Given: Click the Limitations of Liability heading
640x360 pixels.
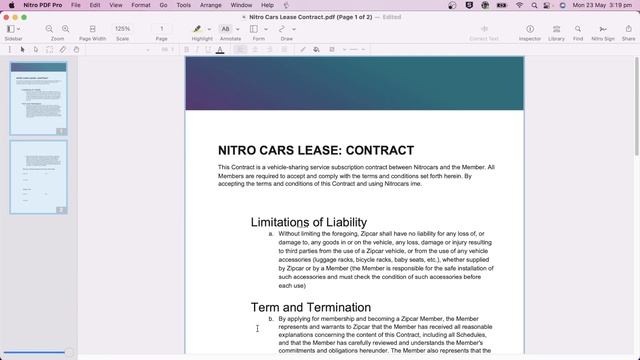Looking at the screenshot, I should [309, 222].
